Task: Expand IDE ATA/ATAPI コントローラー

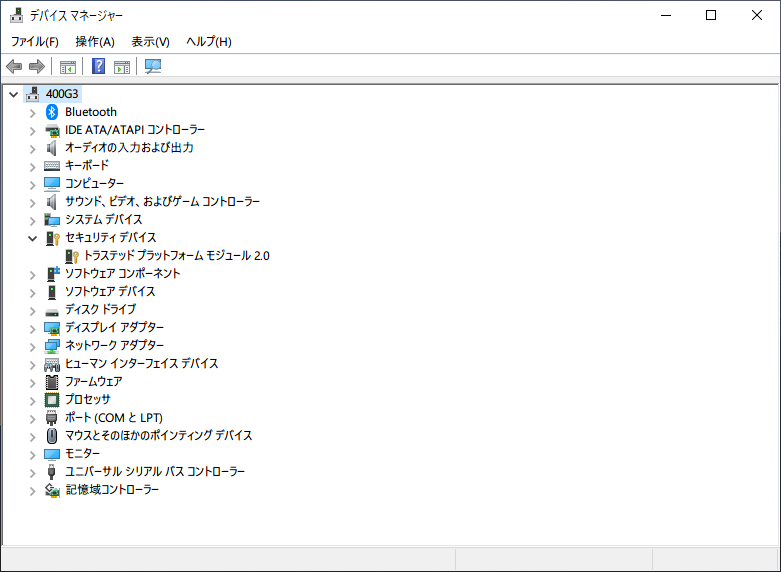Action: (x=33, y=131)
